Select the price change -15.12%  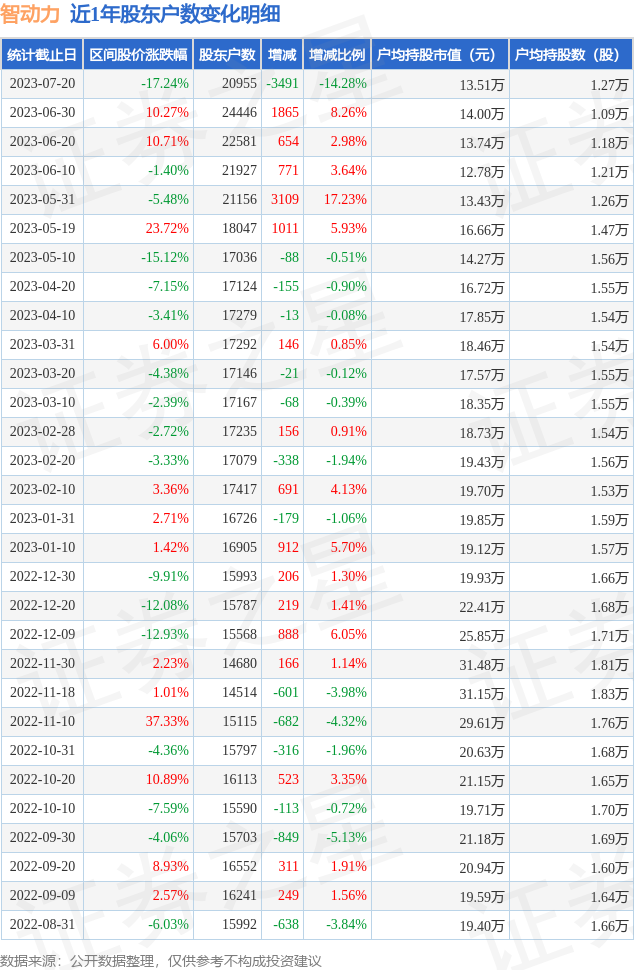pyautogui.click(x=165, y=257)
